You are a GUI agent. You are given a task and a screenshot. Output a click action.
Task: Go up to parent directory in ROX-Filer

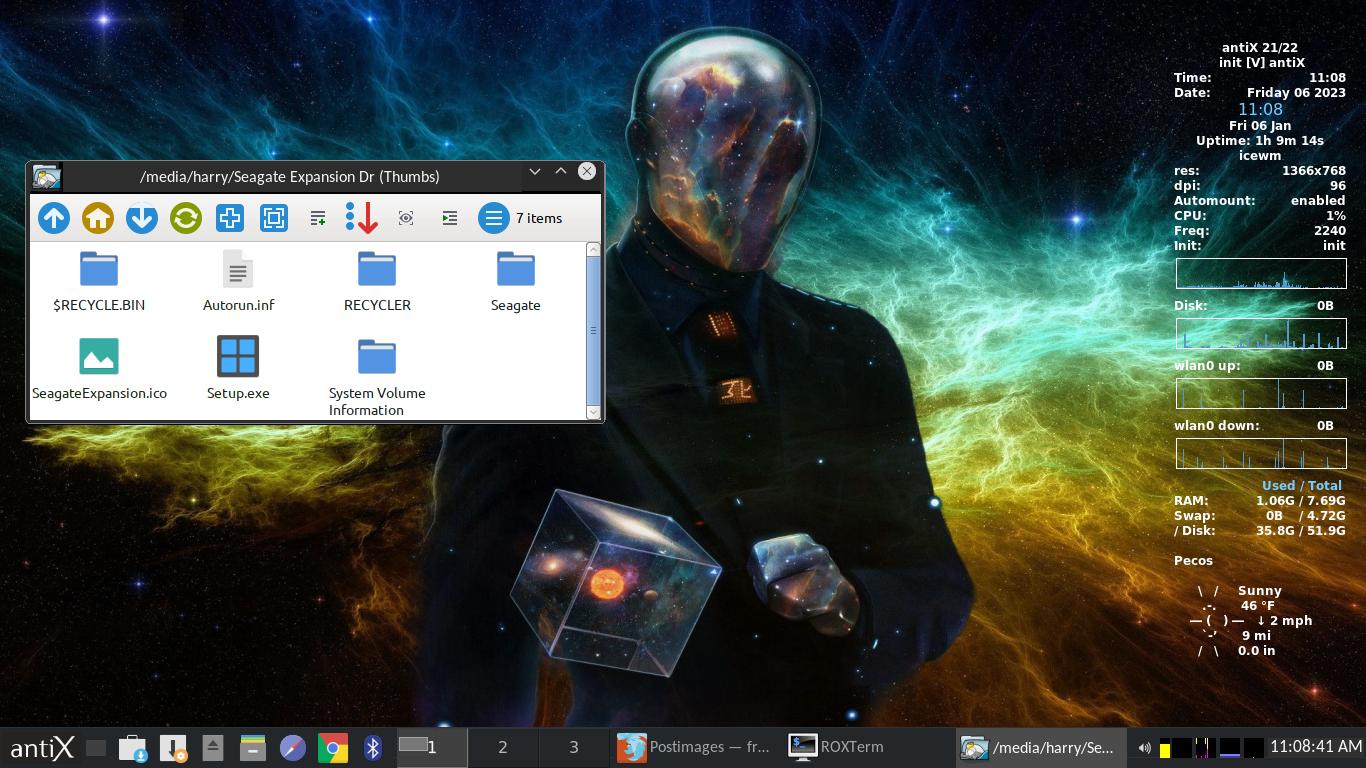point(54,218)
